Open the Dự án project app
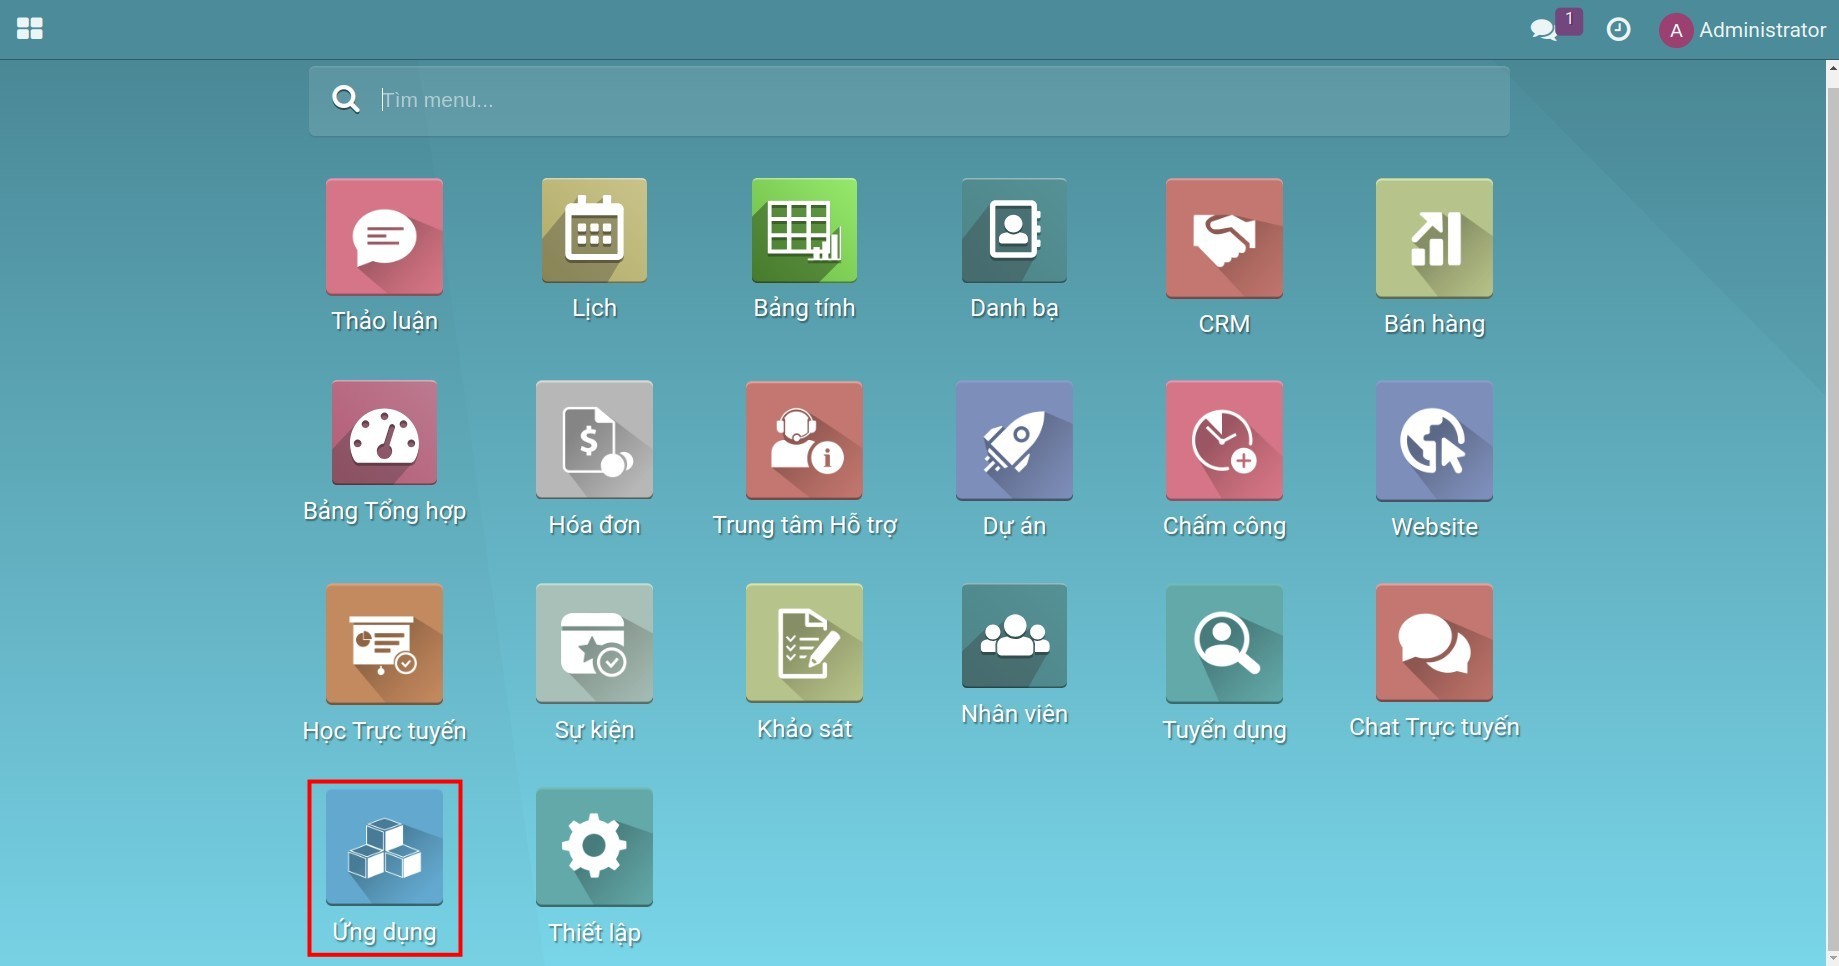This screenshot has width=1839, height=966. (x=1014, y=440)
